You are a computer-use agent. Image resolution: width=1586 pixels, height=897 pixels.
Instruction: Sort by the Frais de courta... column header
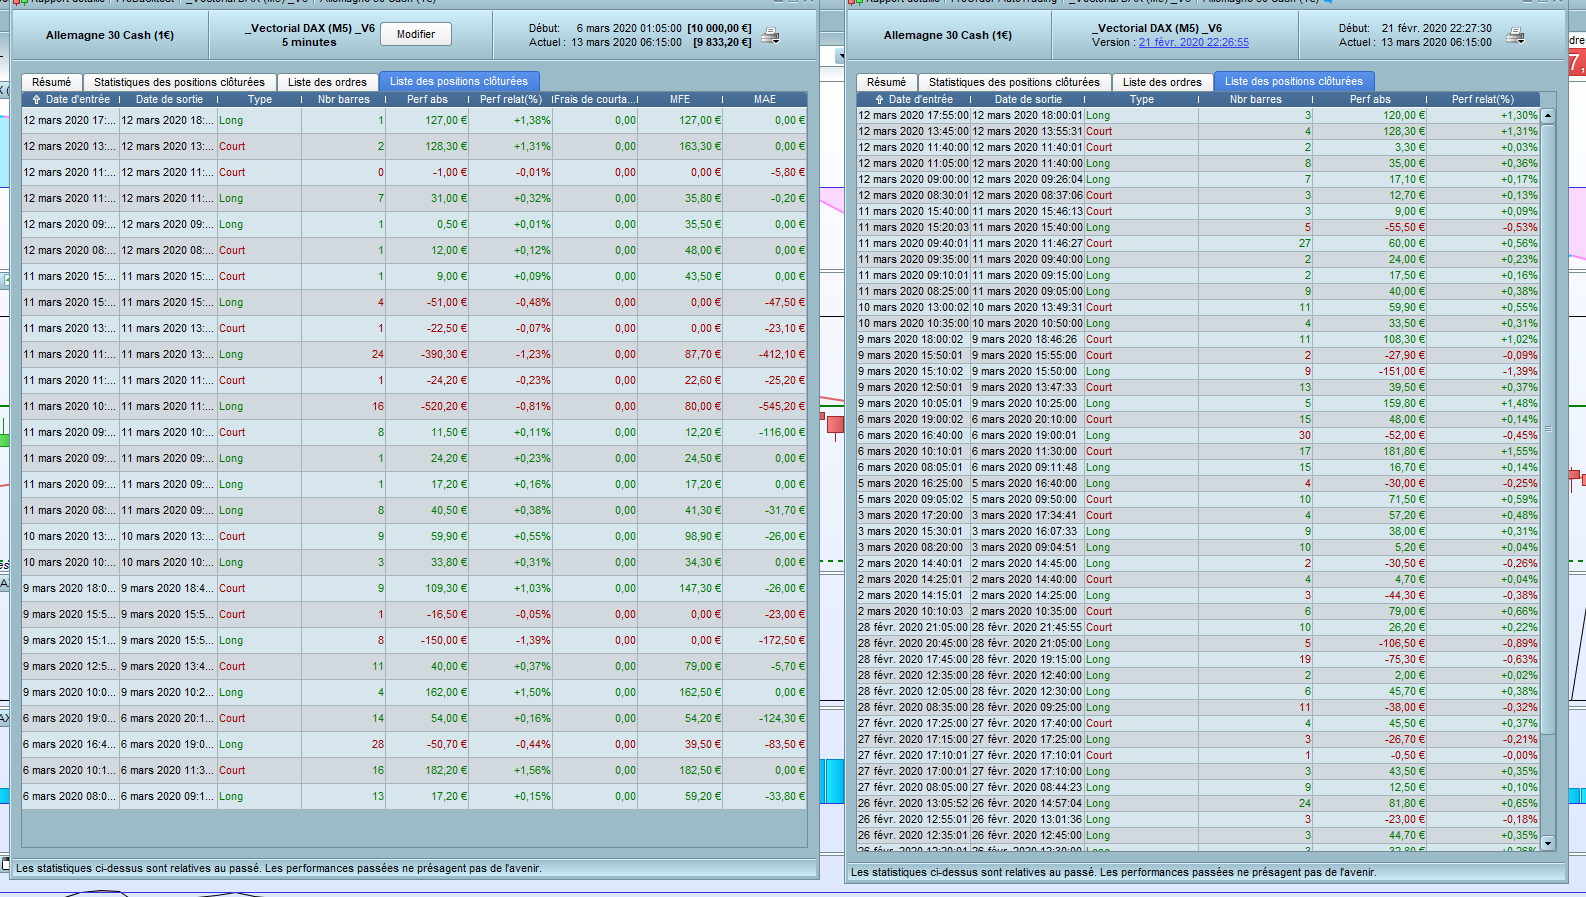[595, 100]
